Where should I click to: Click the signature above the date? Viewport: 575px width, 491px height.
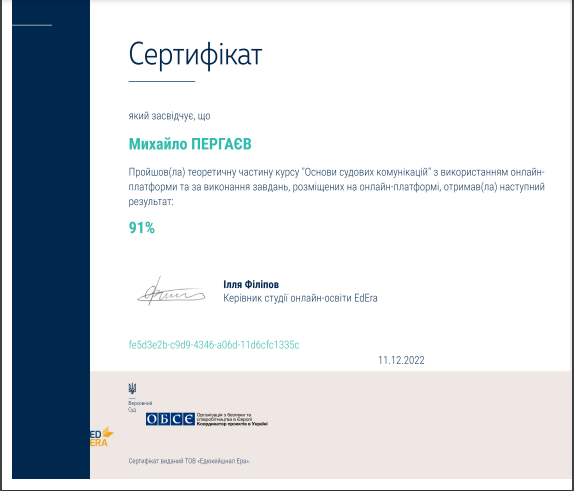point(171,292)
